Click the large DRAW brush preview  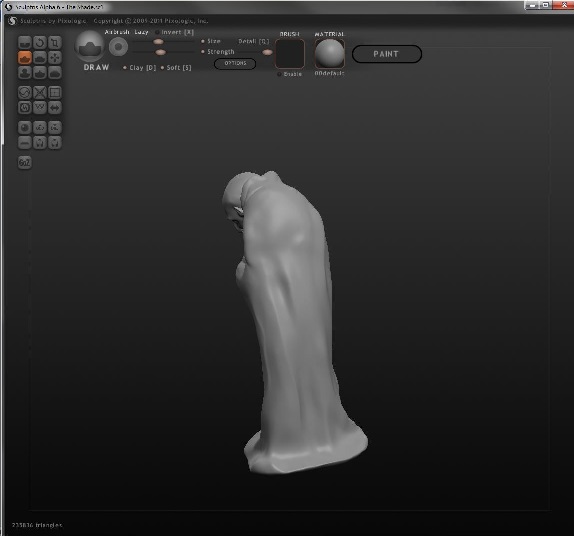(x=89, y=46)
